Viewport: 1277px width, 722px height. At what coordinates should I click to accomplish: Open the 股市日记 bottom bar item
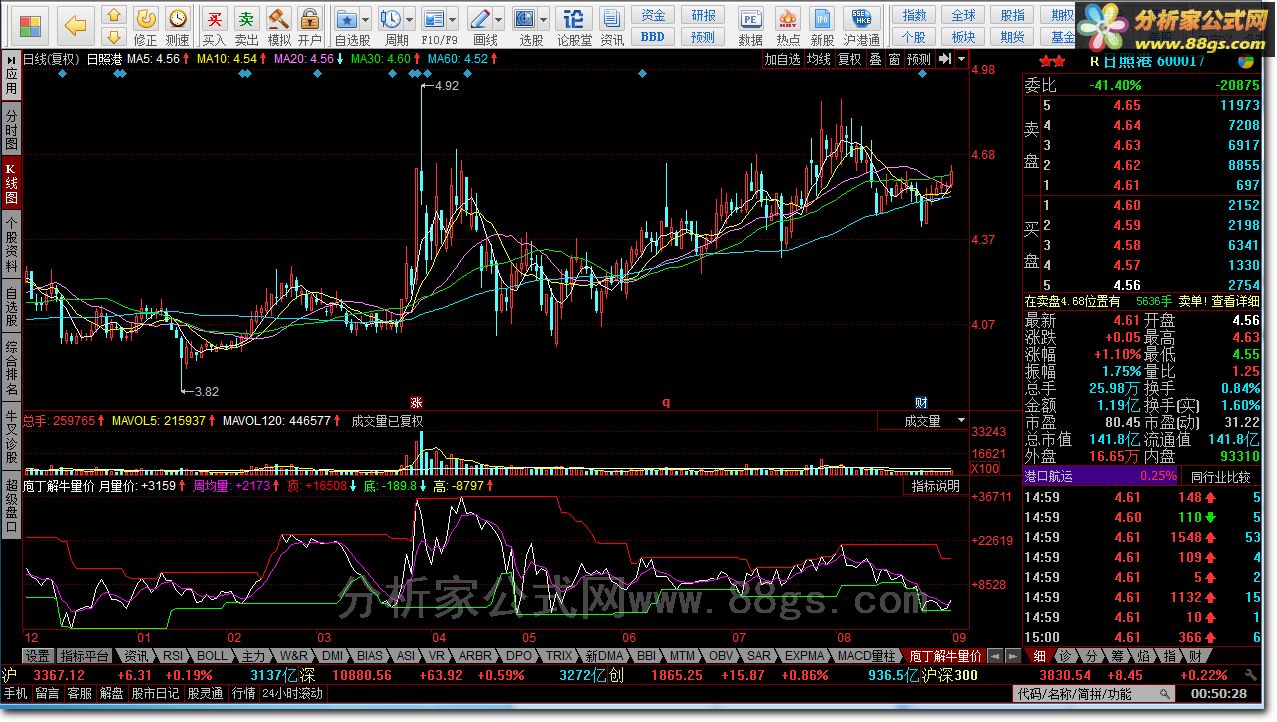154,693
